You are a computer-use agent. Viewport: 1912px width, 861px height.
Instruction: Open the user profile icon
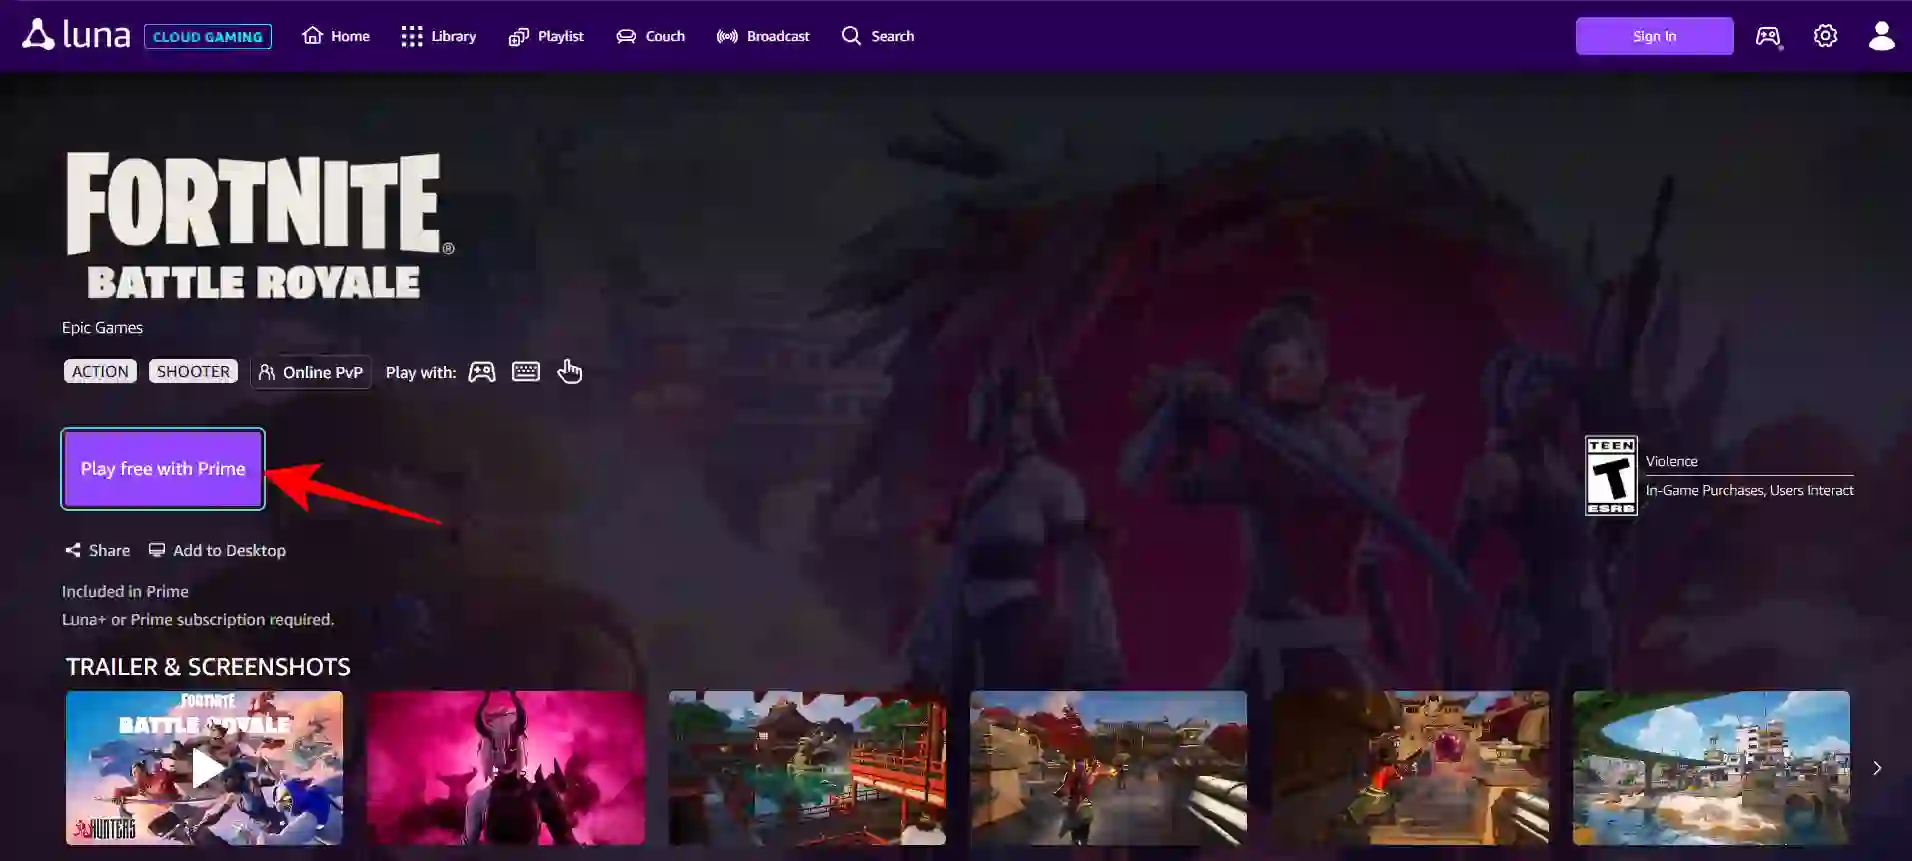click(1881, 36)
